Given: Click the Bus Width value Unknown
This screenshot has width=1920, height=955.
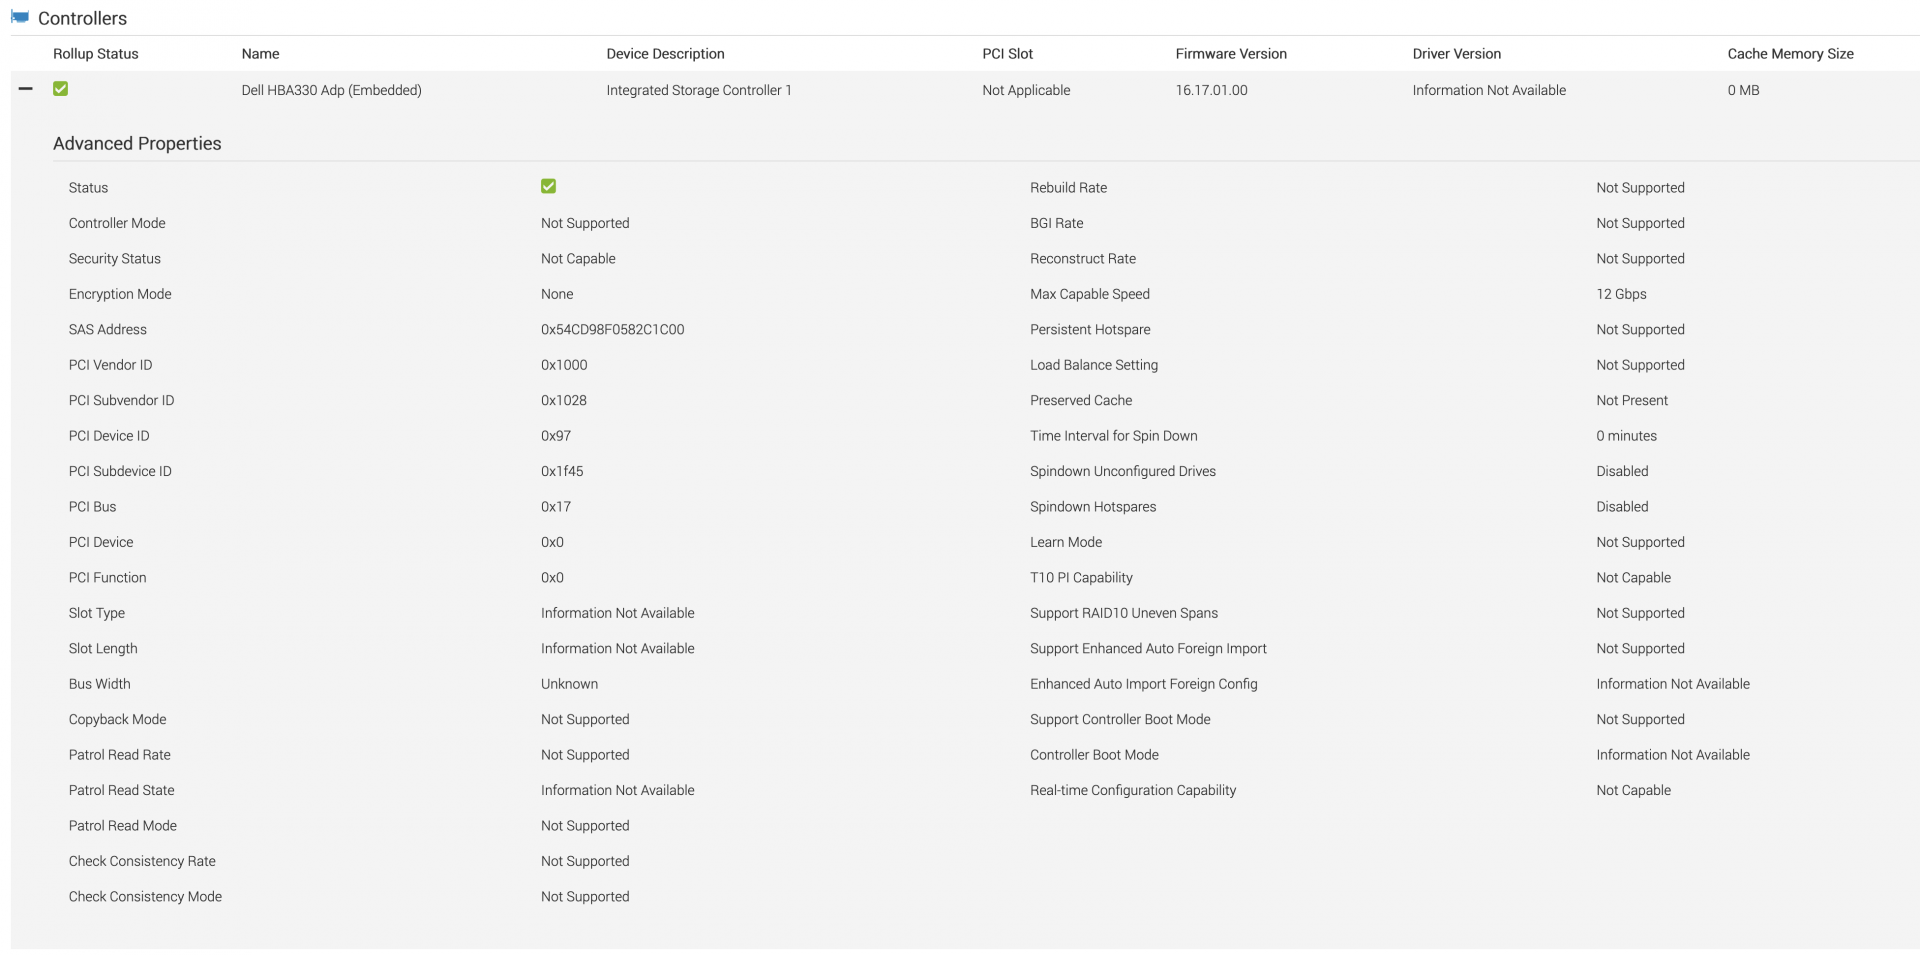Looking at the screenshot, I should pyautogui.click(x=569, y=684).
